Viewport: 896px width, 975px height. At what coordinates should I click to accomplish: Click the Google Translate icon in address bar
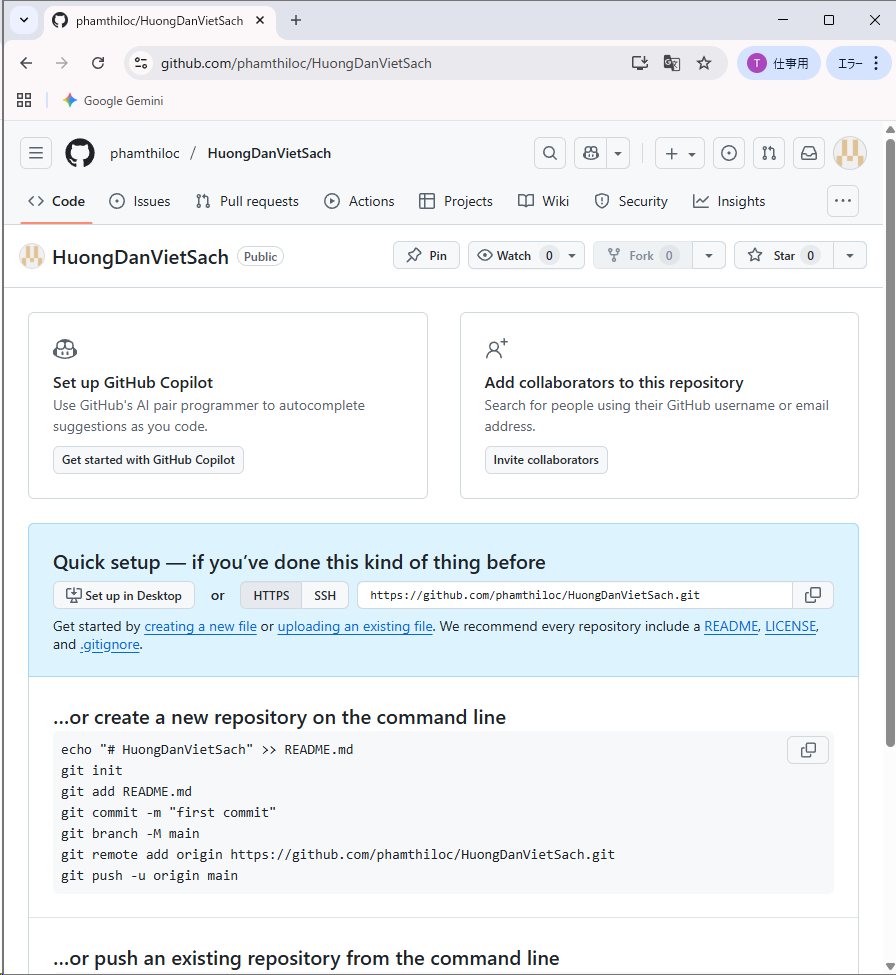click(x=672, y=63)
